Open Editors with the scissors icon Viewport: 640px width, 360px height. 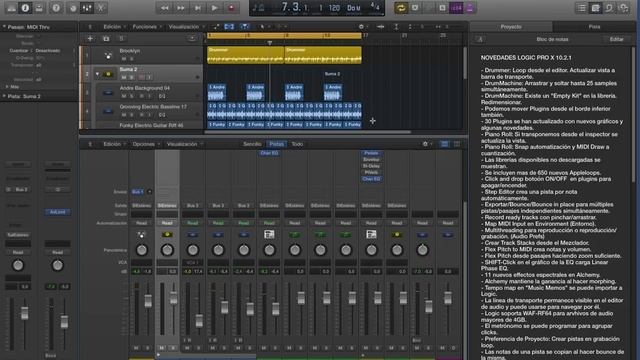[x=101, y=8]
